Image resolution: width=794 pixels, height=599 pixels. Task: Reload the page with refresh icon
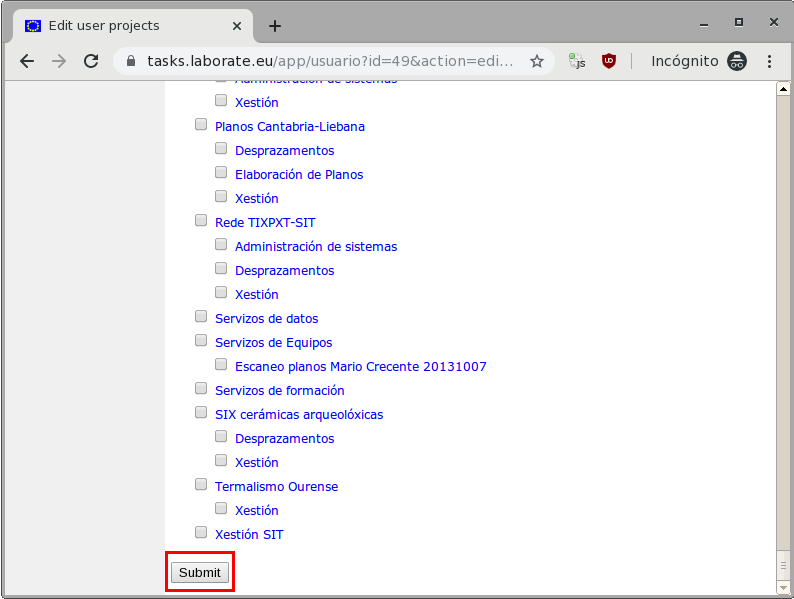[x=91, y=61]
